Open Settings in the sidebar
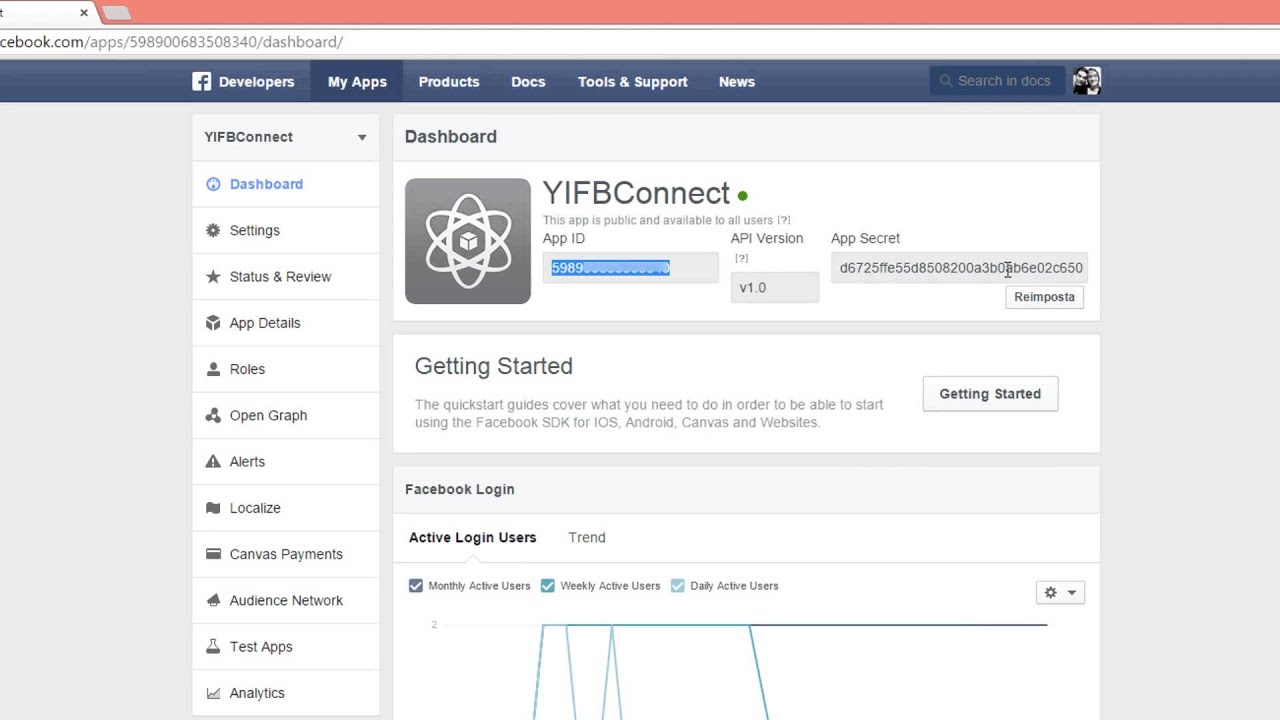The height and width of the screenshot is (720, 1280). click(286, 230)
